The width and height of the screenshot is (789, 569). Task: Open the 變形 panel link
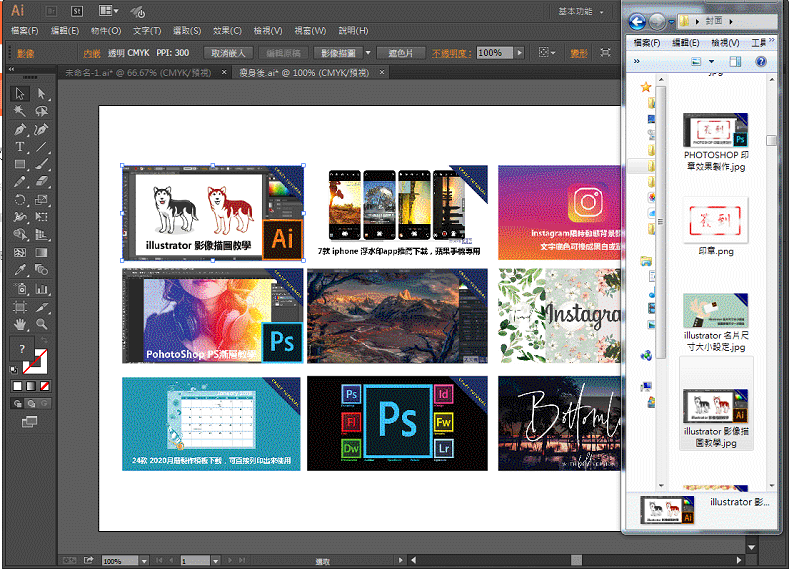coord(579,53)
